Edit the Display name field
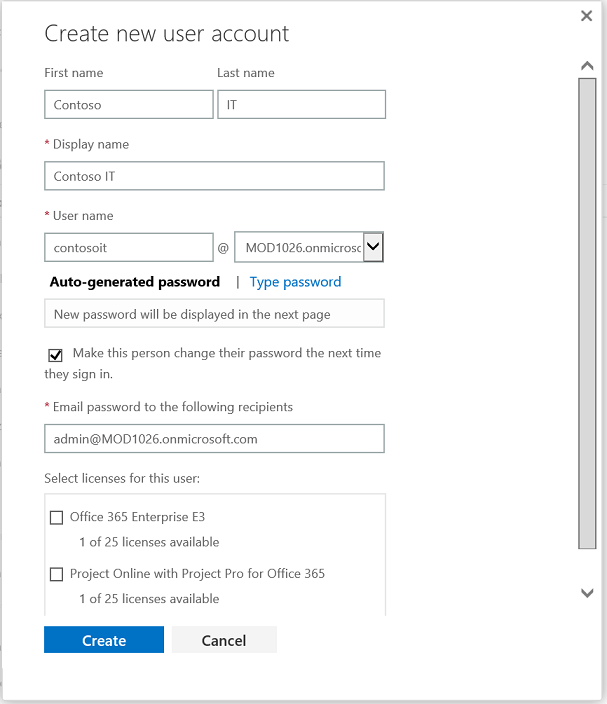The height and width of the screenshot is (704, 607). point(214,176)
